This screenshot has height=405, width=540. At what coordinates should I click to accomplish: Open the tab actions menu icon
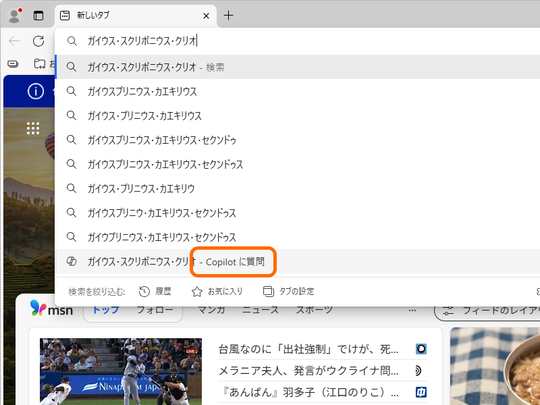tap(38, 15)
